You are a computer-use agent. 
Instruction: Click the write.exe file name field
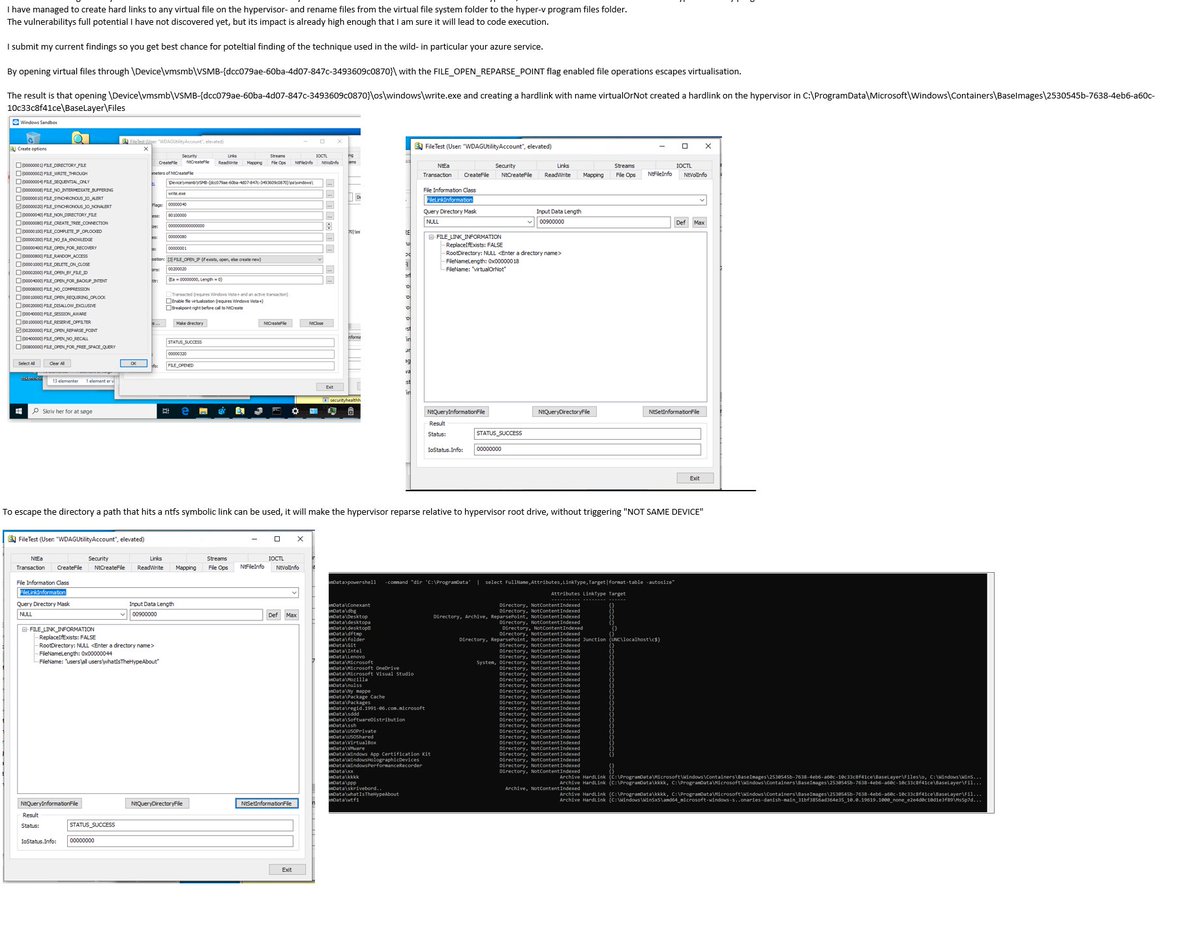[244, 194]
